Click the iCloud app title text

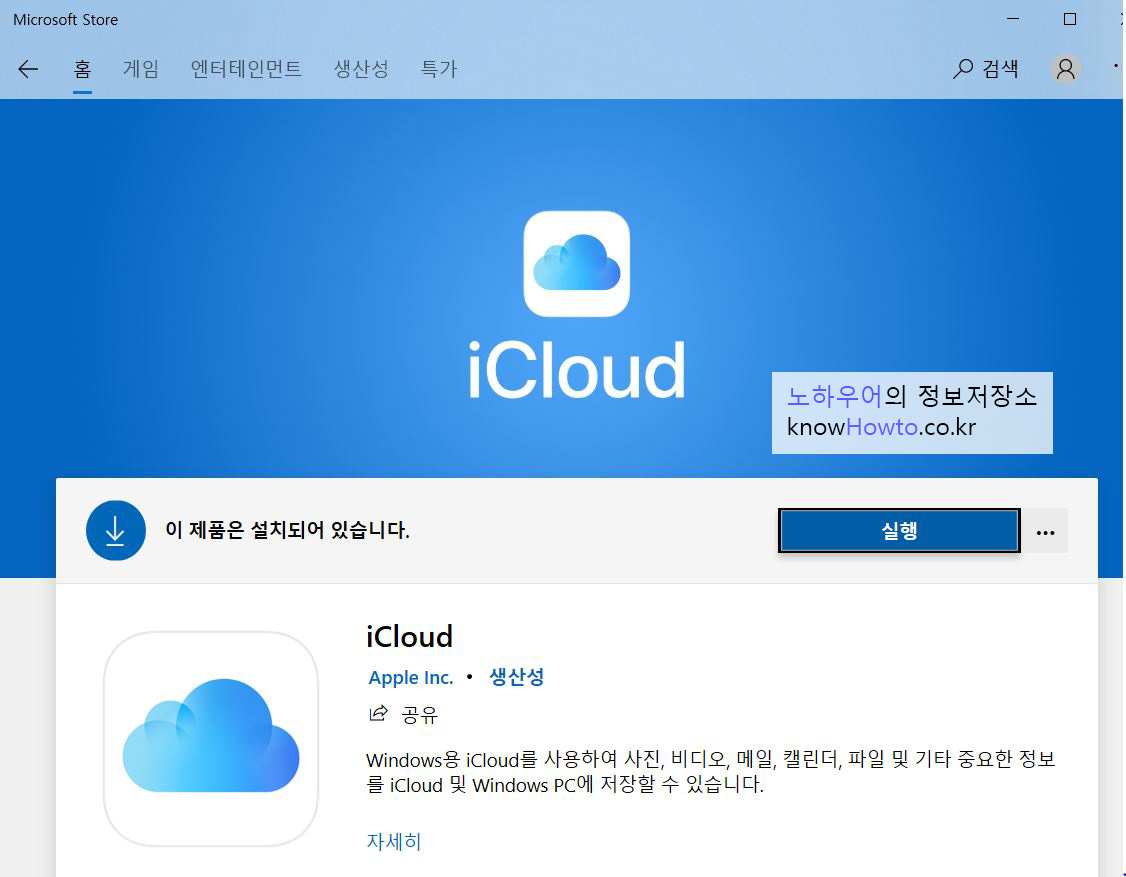(409, 636)
